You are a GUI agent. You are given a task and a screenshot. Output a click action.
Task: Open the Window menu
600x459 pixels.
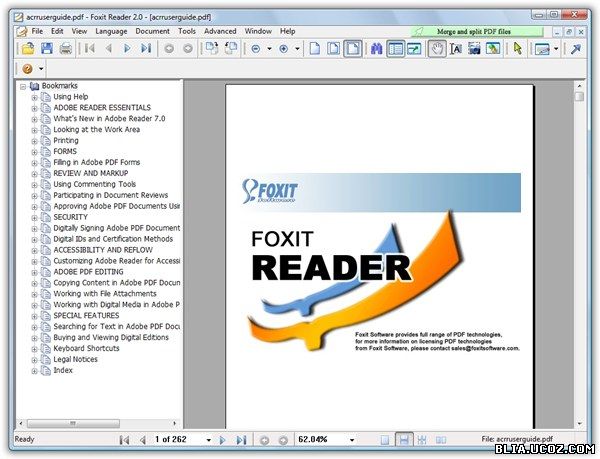[258, 31]
